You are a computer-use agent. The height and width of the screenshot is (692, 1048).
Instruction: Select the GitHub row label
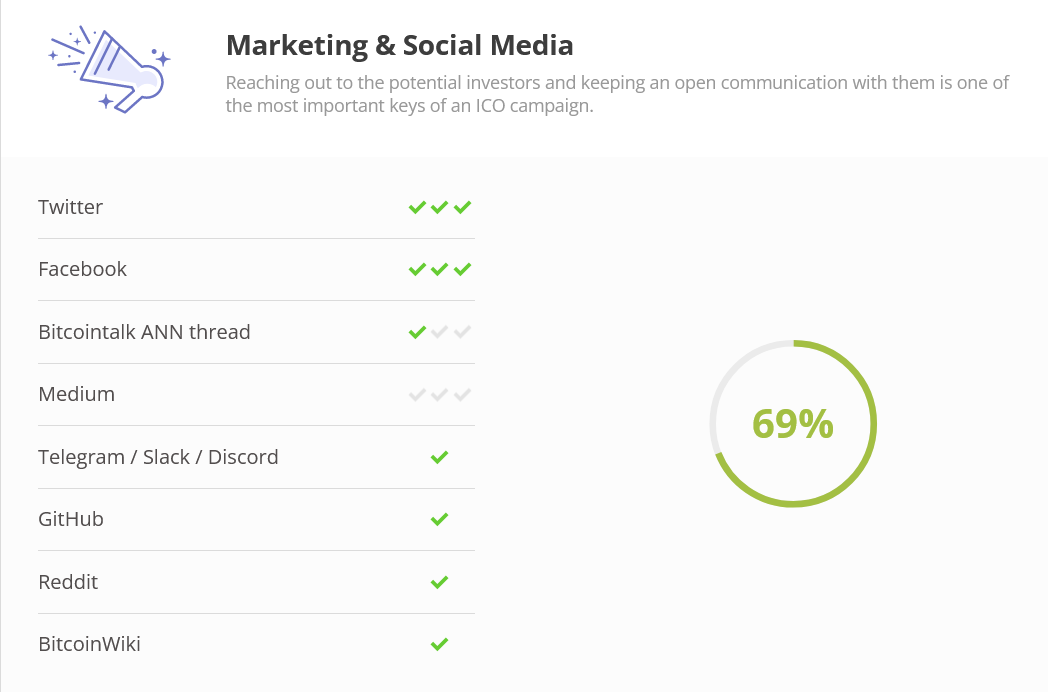[x=71, y=519]
